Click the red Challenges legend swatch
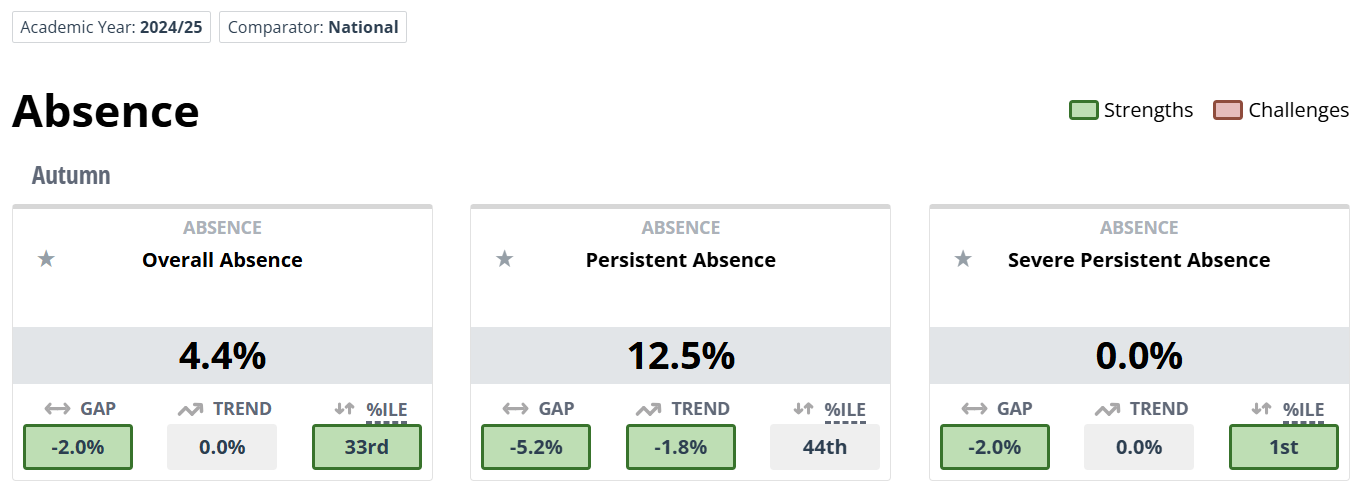Screen dimensions: 1358x487 [x=1228, y=110]
